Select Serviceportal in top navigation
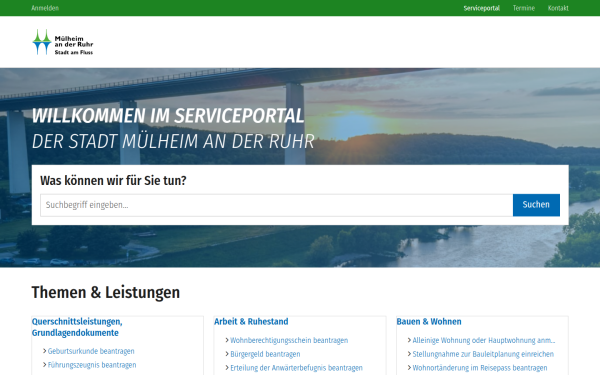The width and height of the screenshot is (600, 375). (x=481, y=8)
